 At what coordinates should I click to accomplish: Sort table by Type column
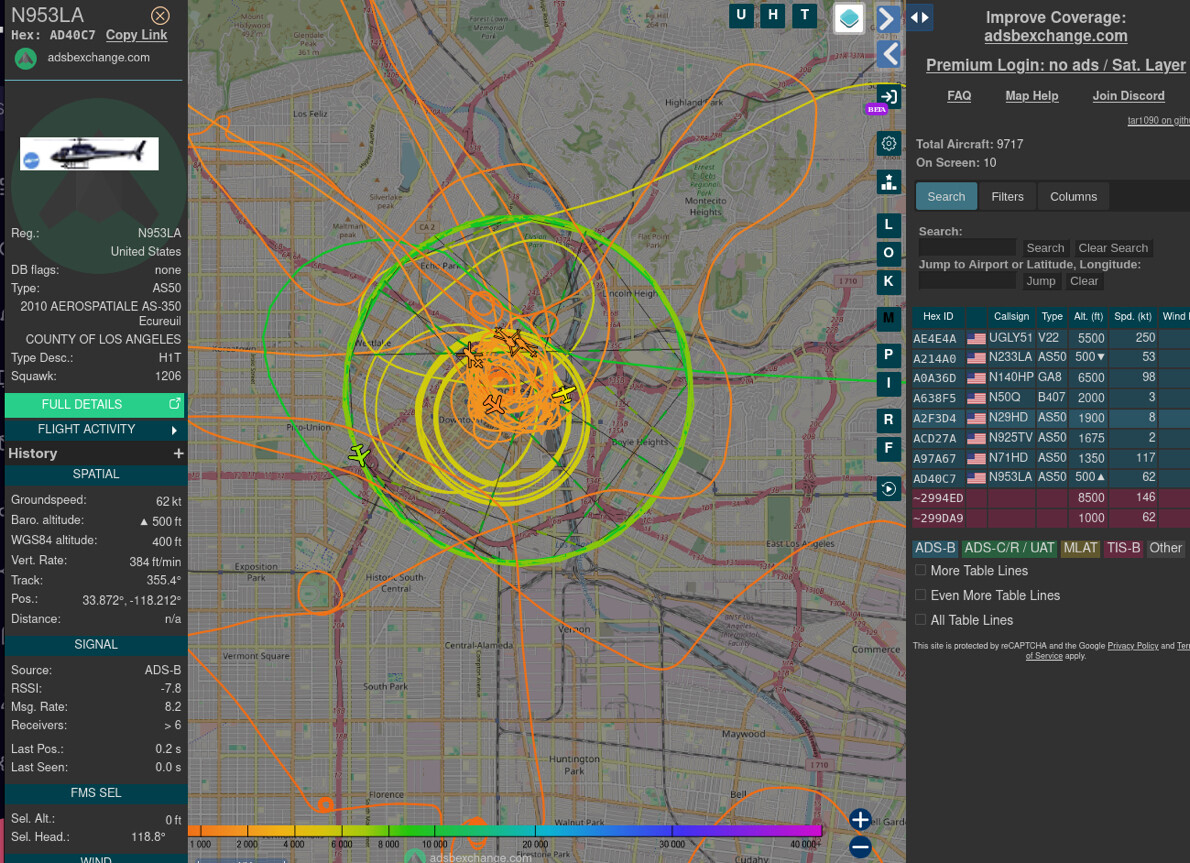coord(1052,317)
